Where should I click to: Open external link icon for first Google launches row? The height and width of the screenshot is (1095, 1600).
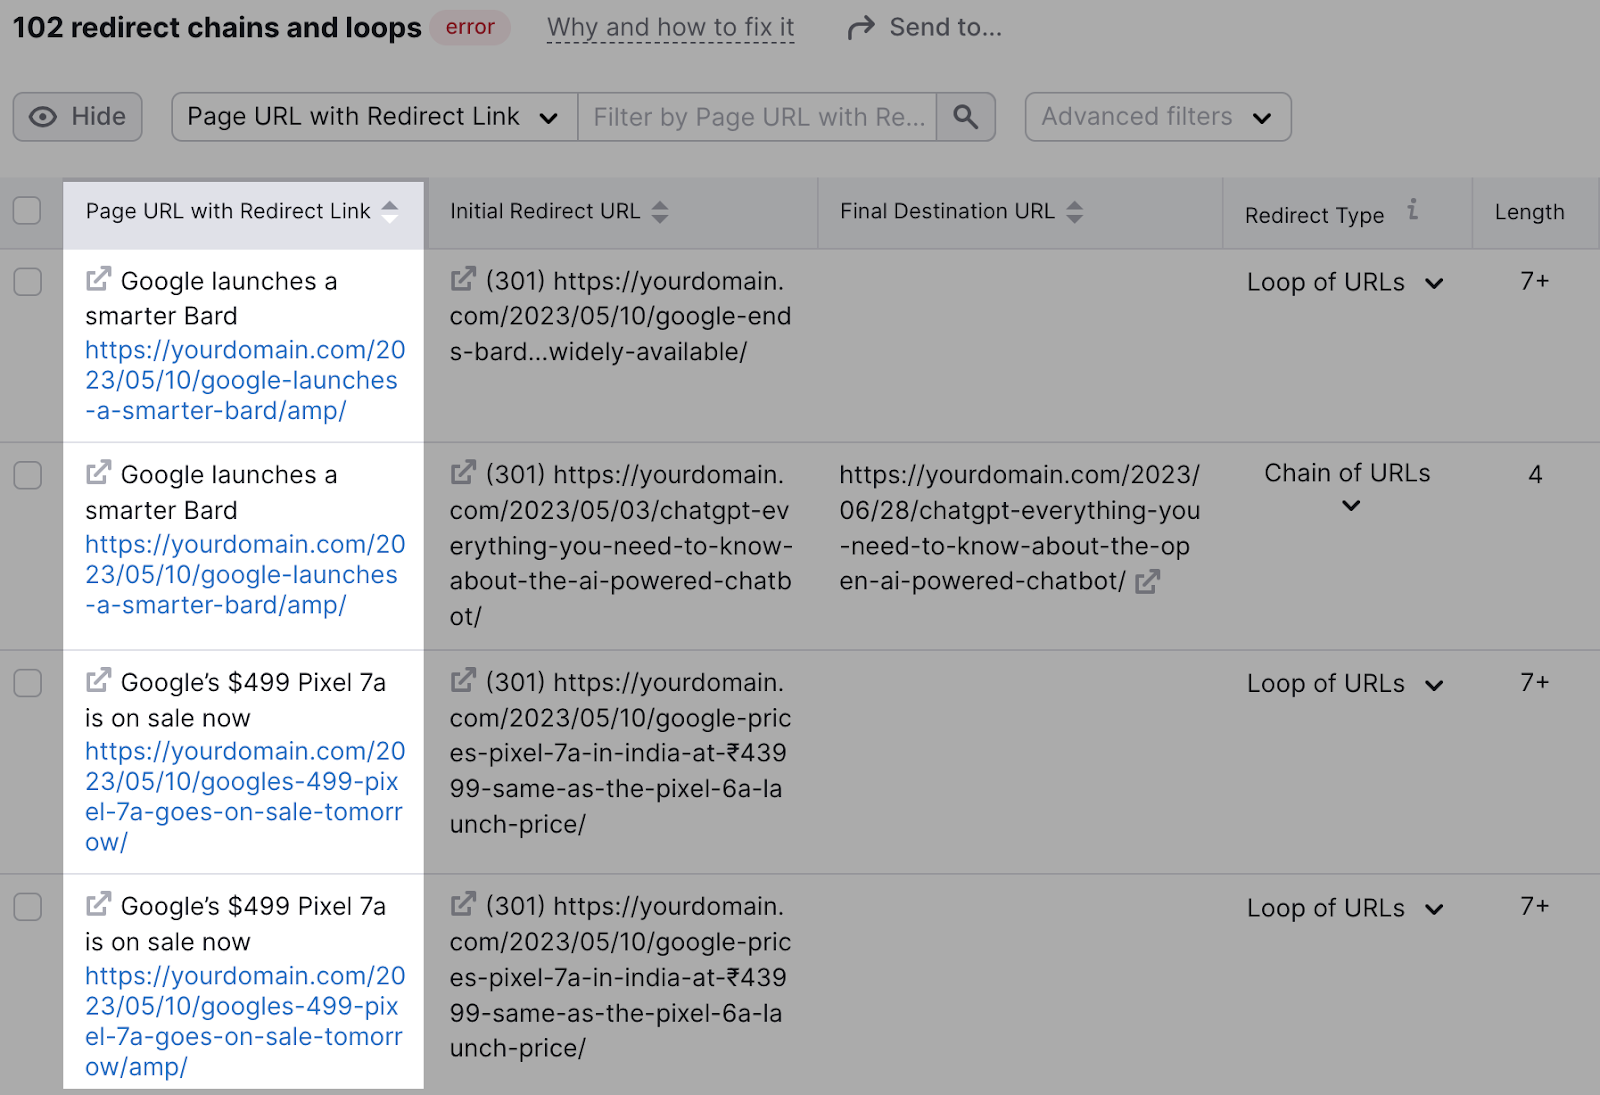click(x=98, y=280)
